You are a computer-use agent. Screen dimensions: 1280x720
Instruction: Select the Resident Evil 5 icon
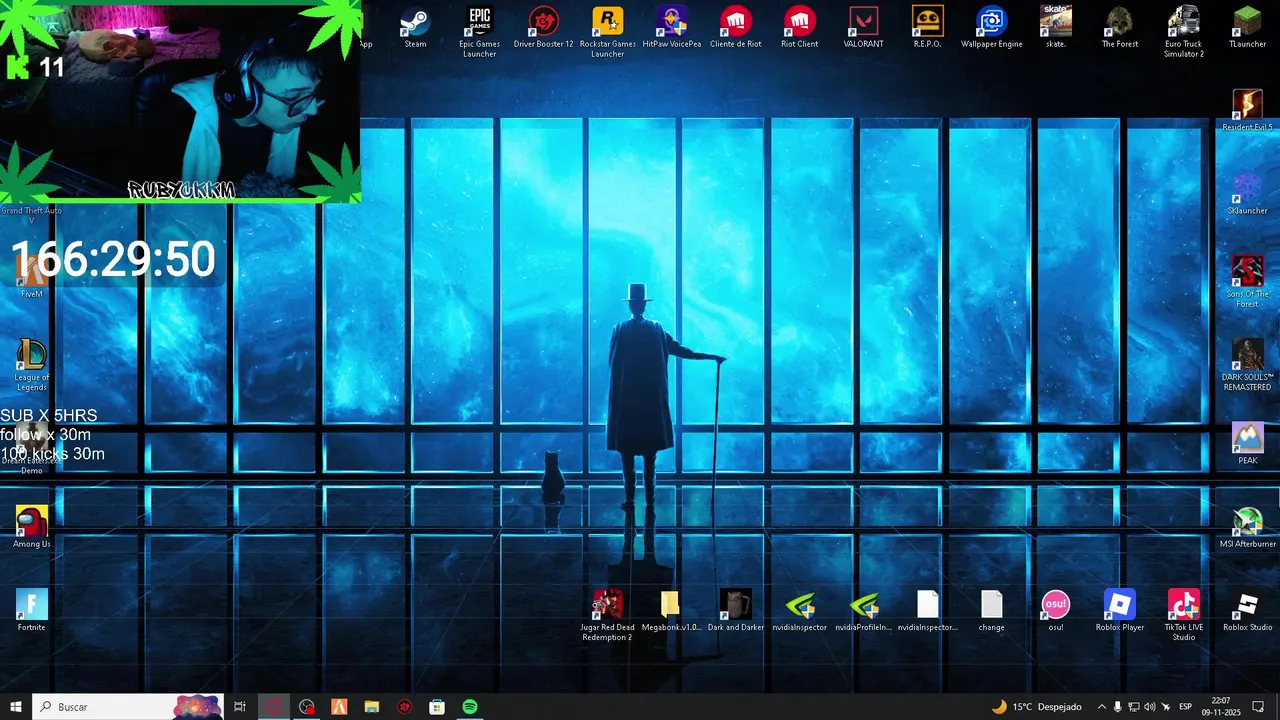[x=1248, y=111]
